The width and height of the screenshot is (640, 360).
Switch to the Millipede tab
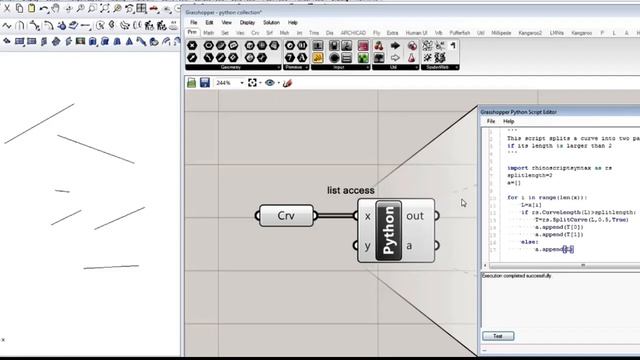[x=501, y=33]
